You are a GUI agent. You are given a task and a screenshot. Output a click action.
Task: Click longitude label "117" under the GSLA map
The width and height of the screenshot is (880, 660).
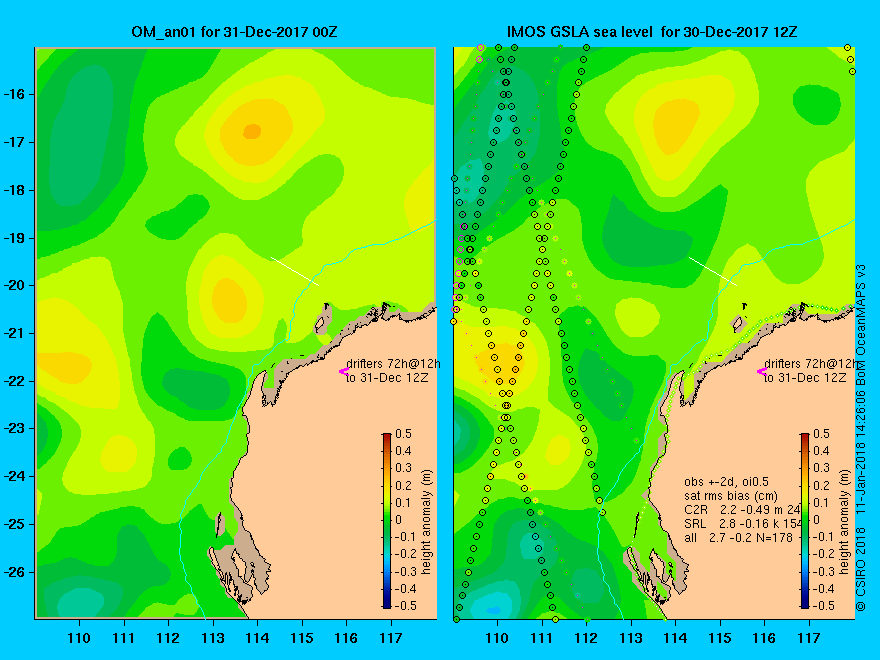pos(809,638)
